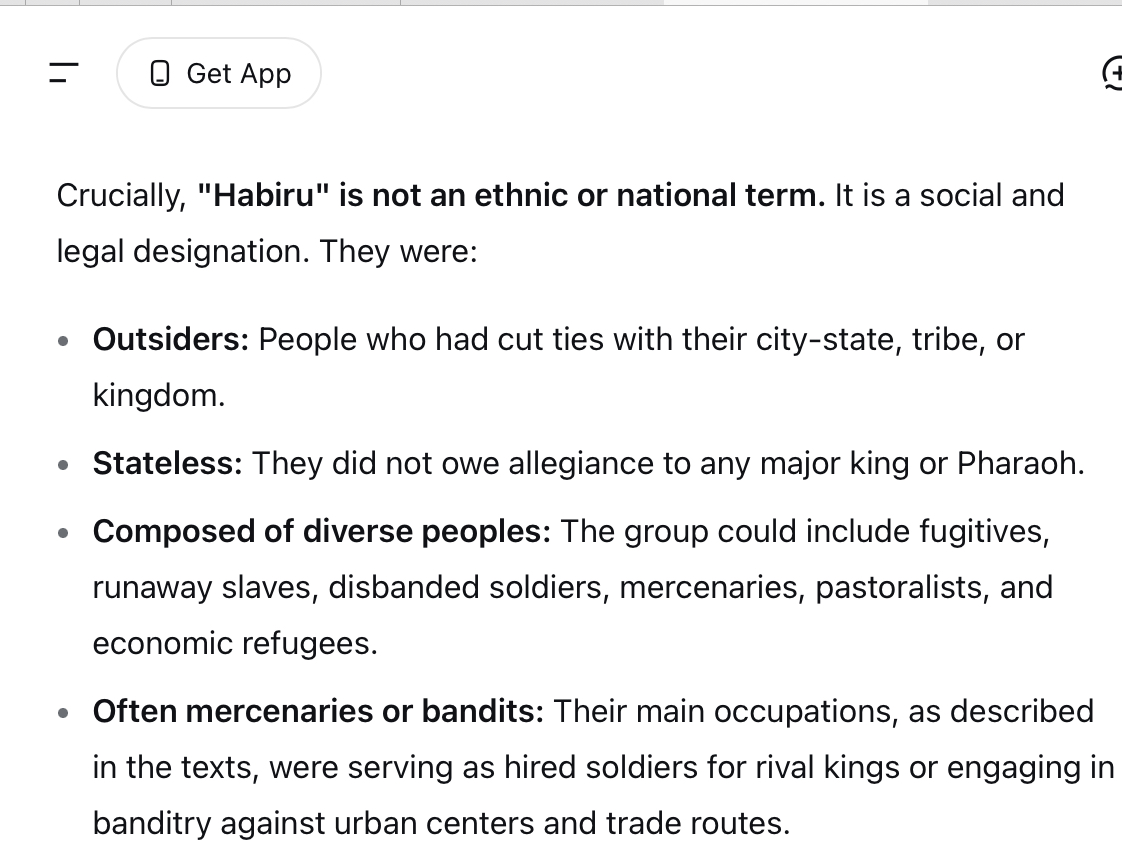Viewport: 1122px width, 863px height.
Task: Click the bold Stateless: label
Action: (167, 463)
